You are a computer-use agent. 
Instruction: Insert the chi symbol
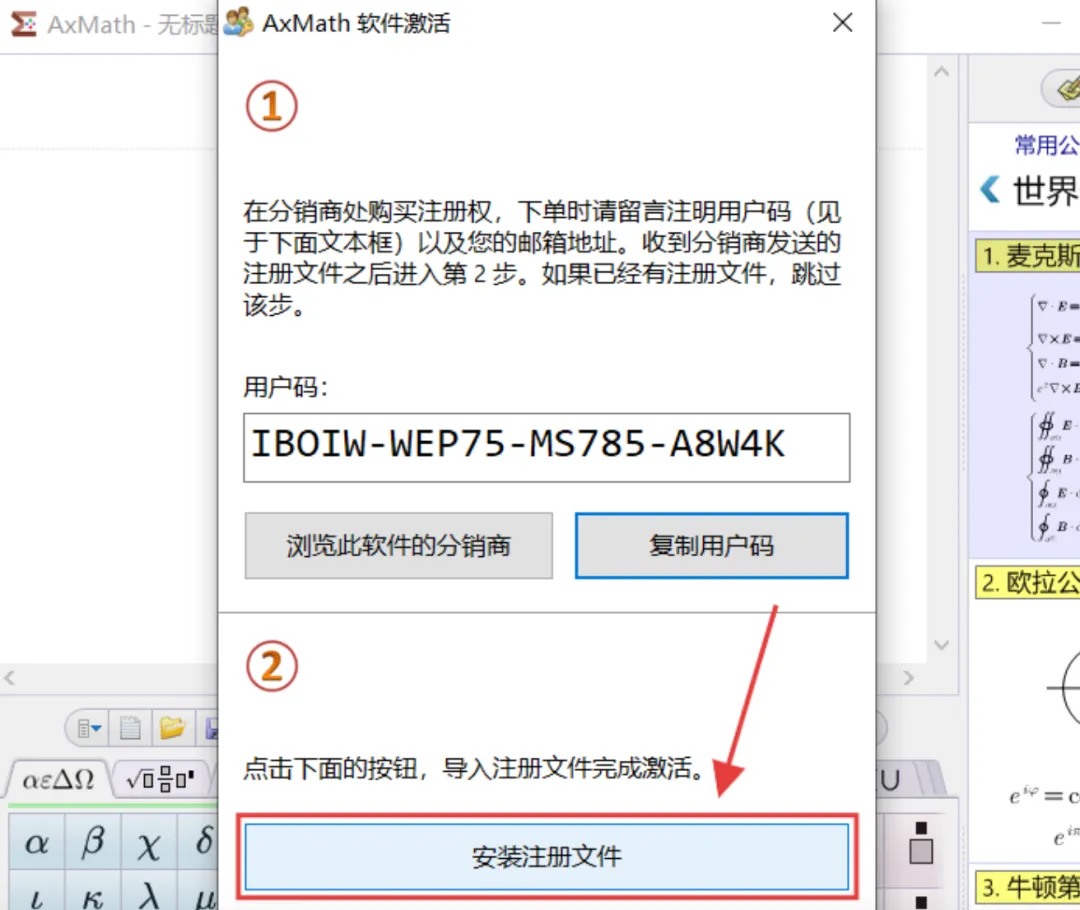click(149, 842)
